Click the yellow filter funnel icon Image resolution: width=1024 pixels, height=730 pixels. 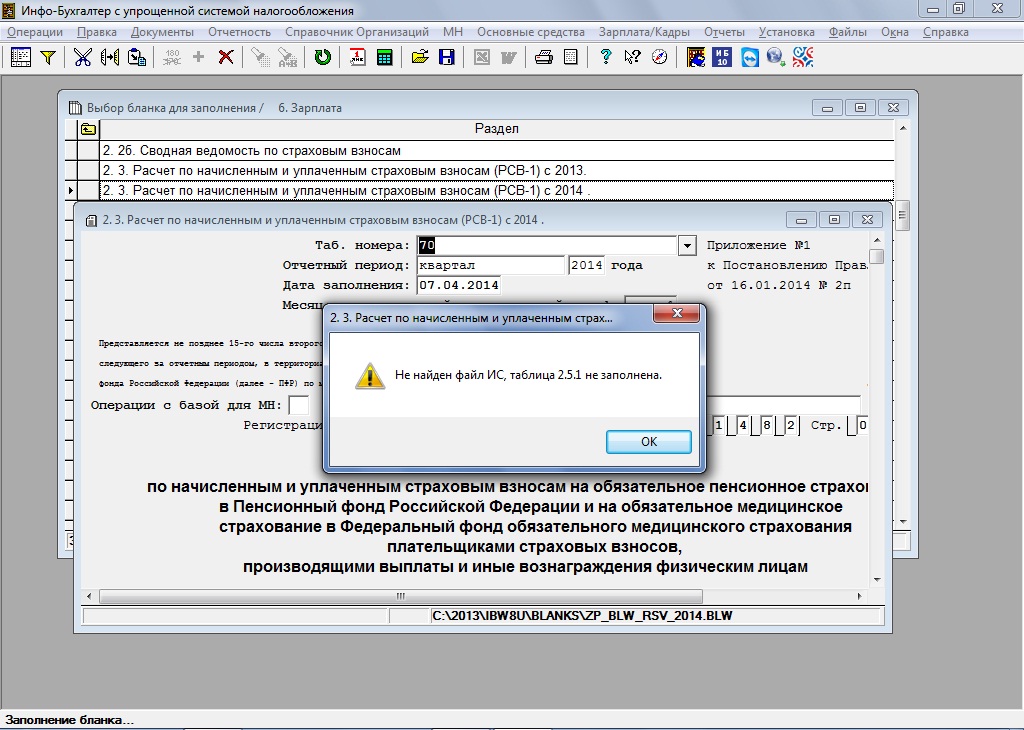48,57
